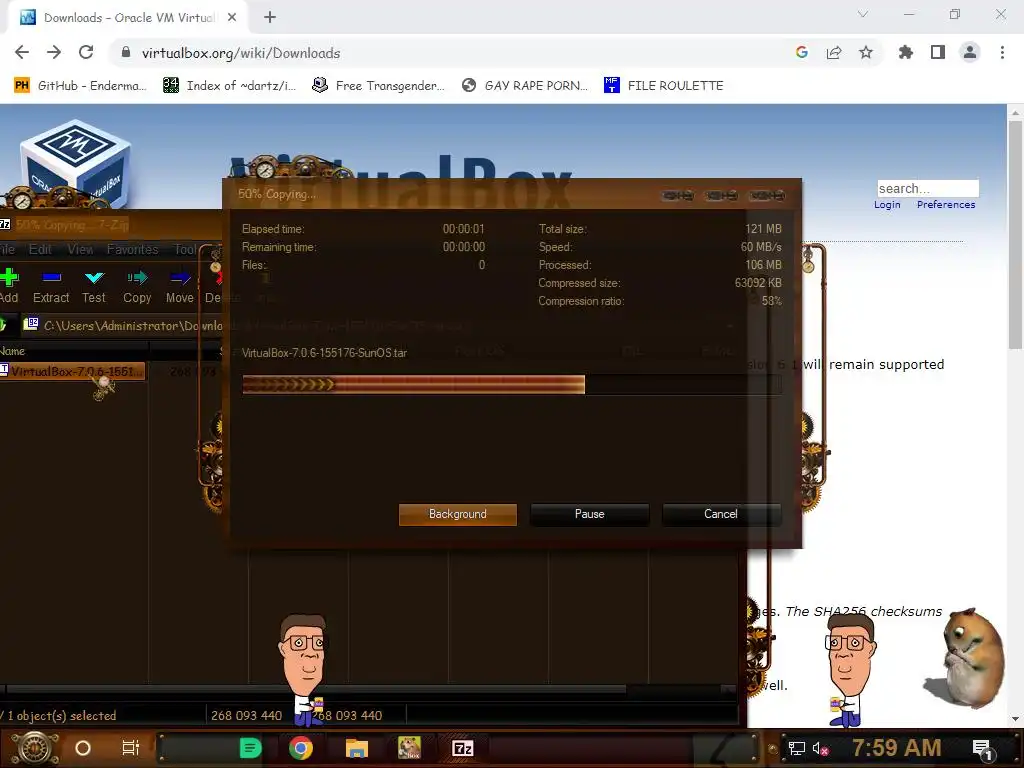Click the Name column header in 7-Zip

pyautogui.click(x=13, y=351)
